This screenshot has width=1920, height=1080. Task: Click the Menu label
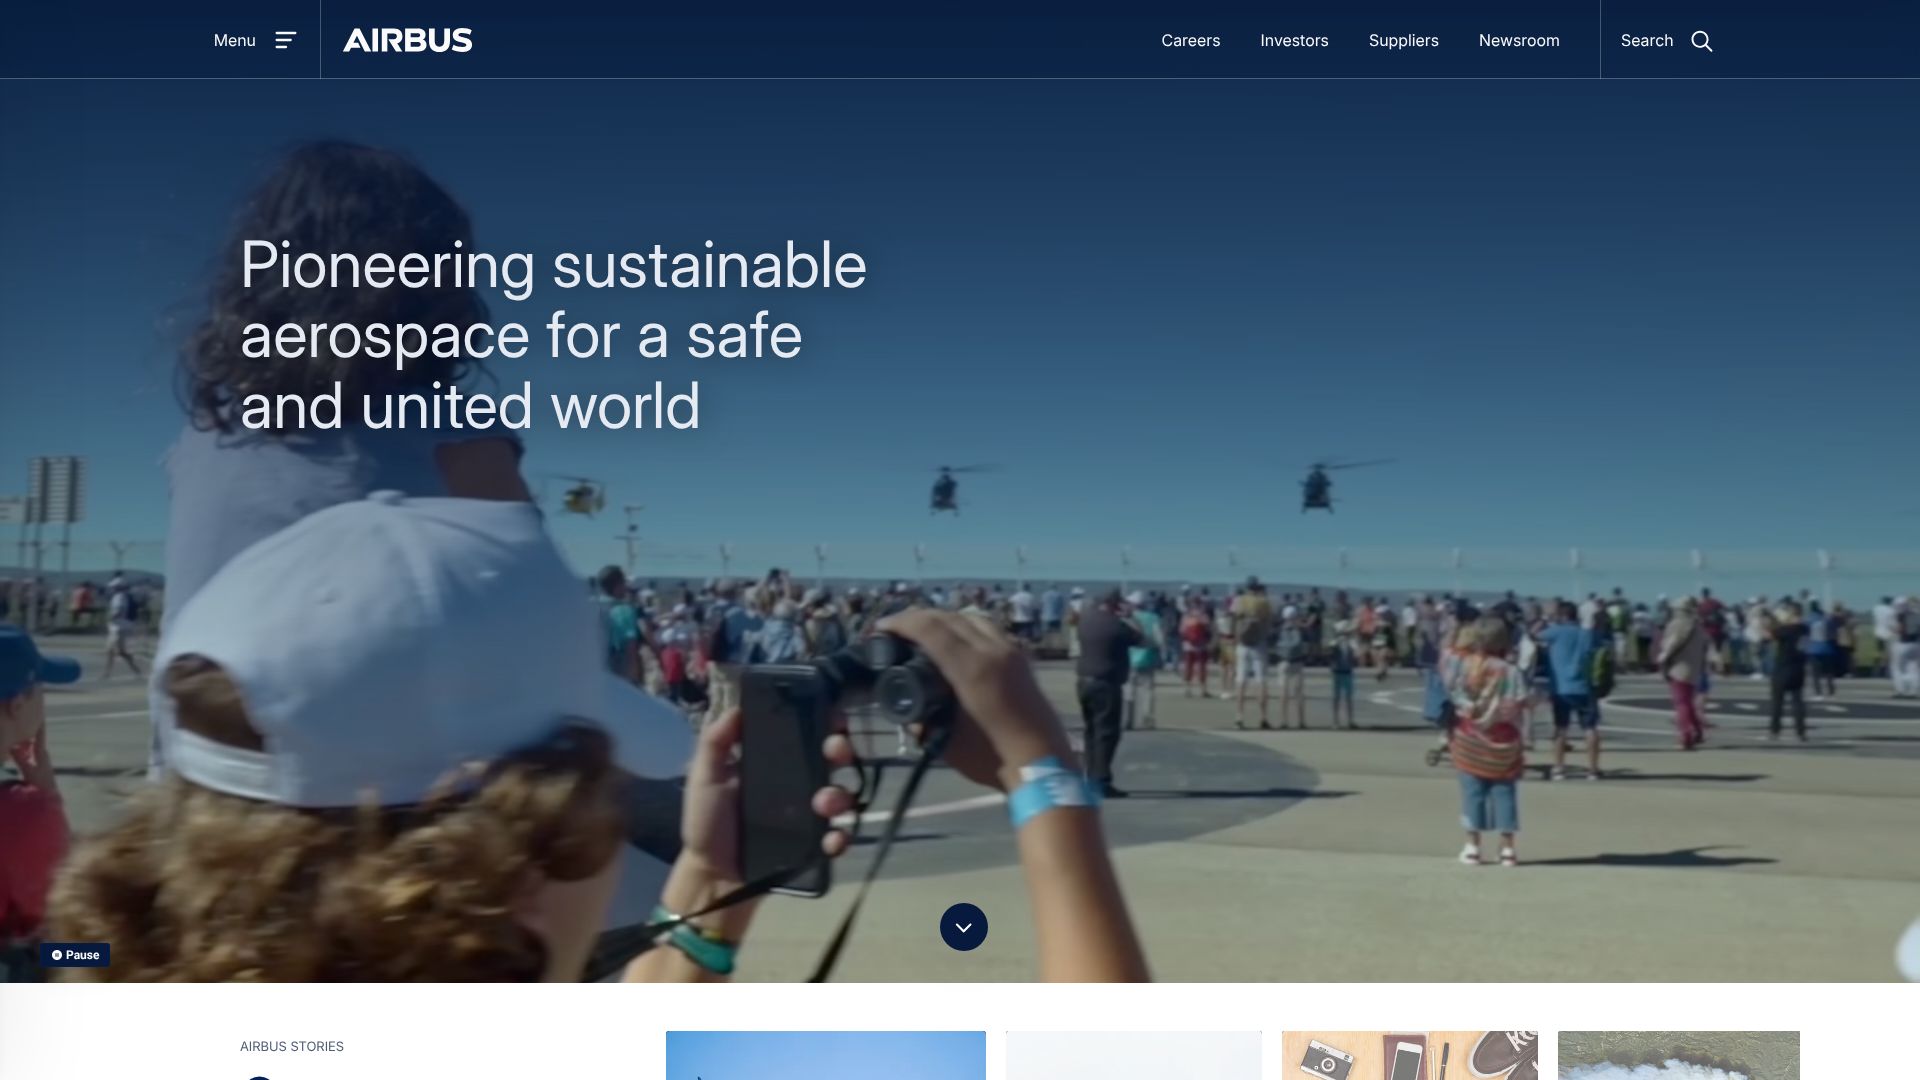tap(234, 40)
